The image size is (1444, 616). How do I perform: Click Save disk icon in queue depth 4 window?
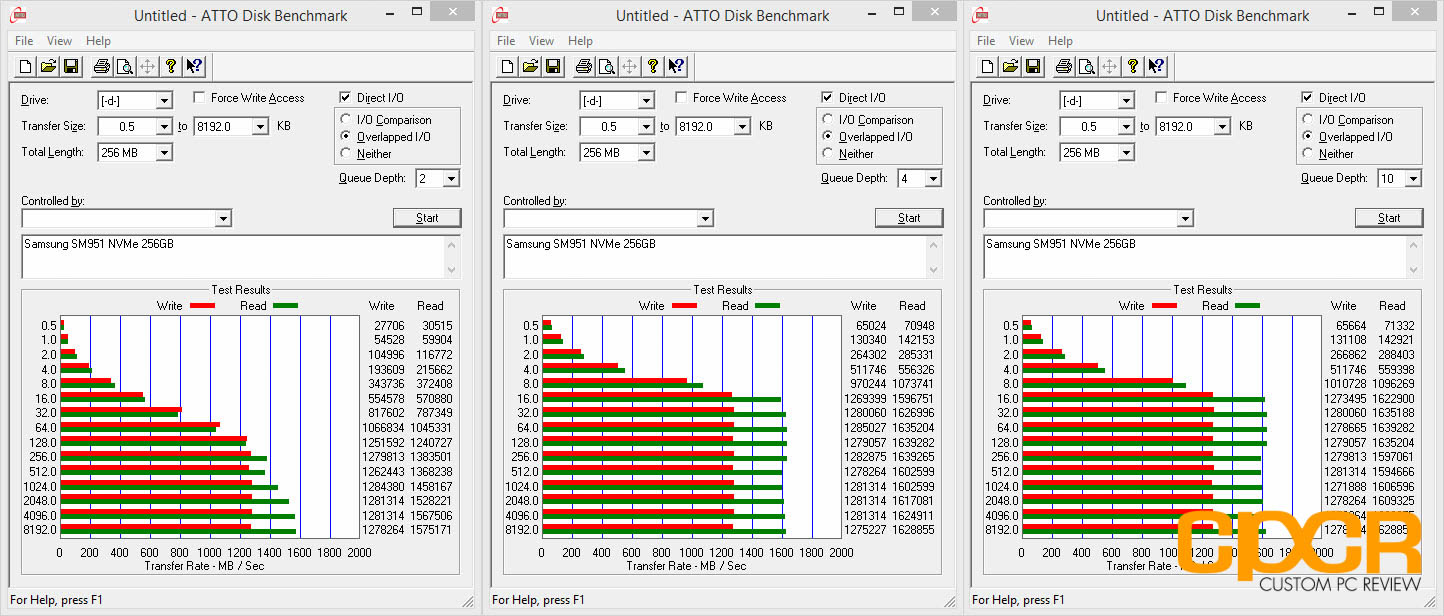[x=553, y=67]
